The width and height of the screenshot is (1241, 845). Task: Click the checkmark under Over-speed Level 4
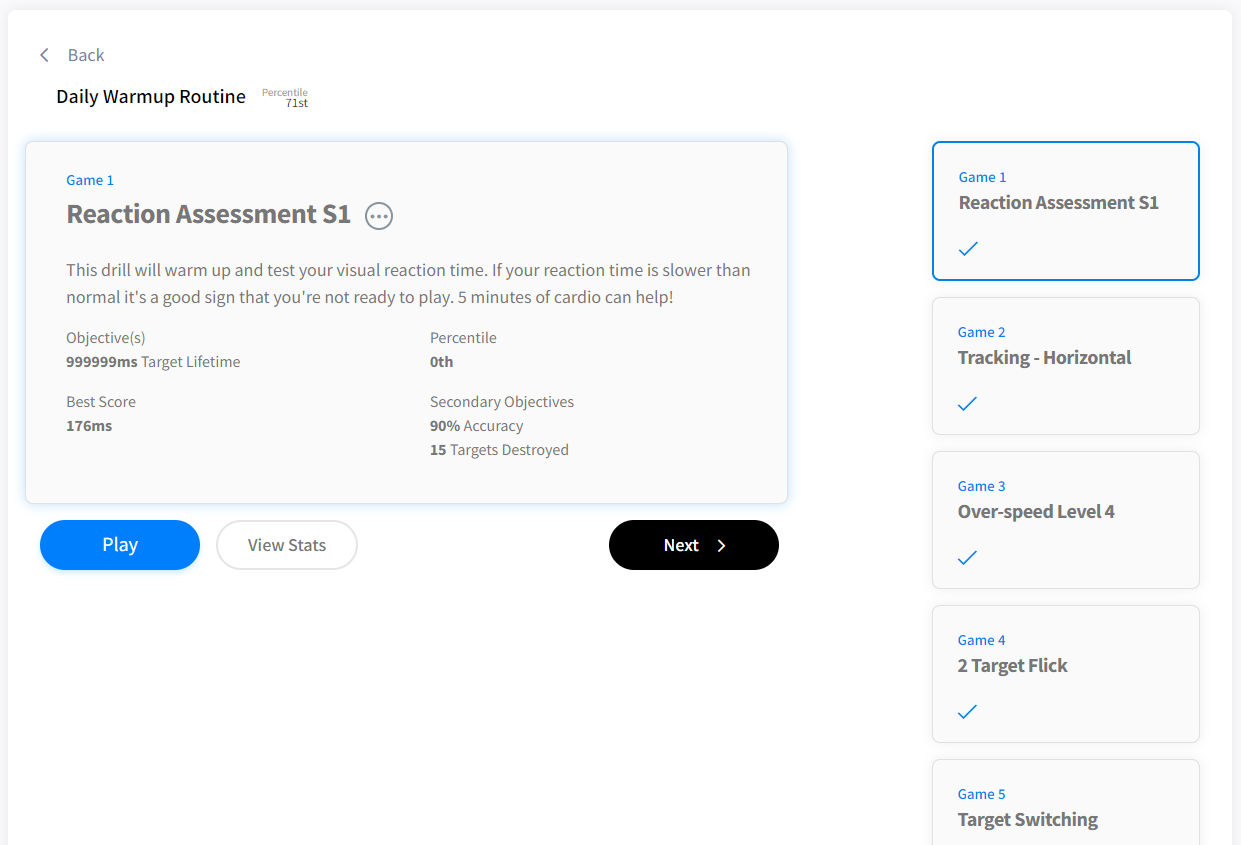tap(967, 558)
